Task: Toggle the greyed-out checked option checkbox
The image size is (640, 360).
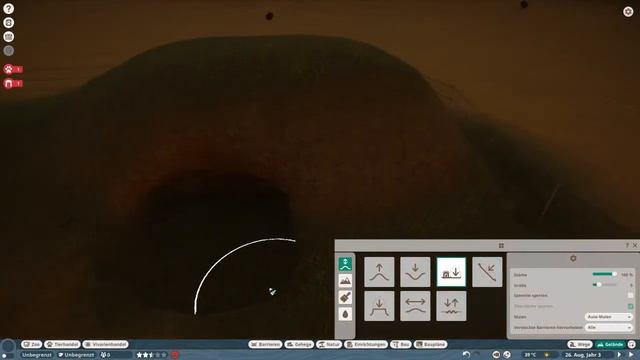Action: [630, 306]
